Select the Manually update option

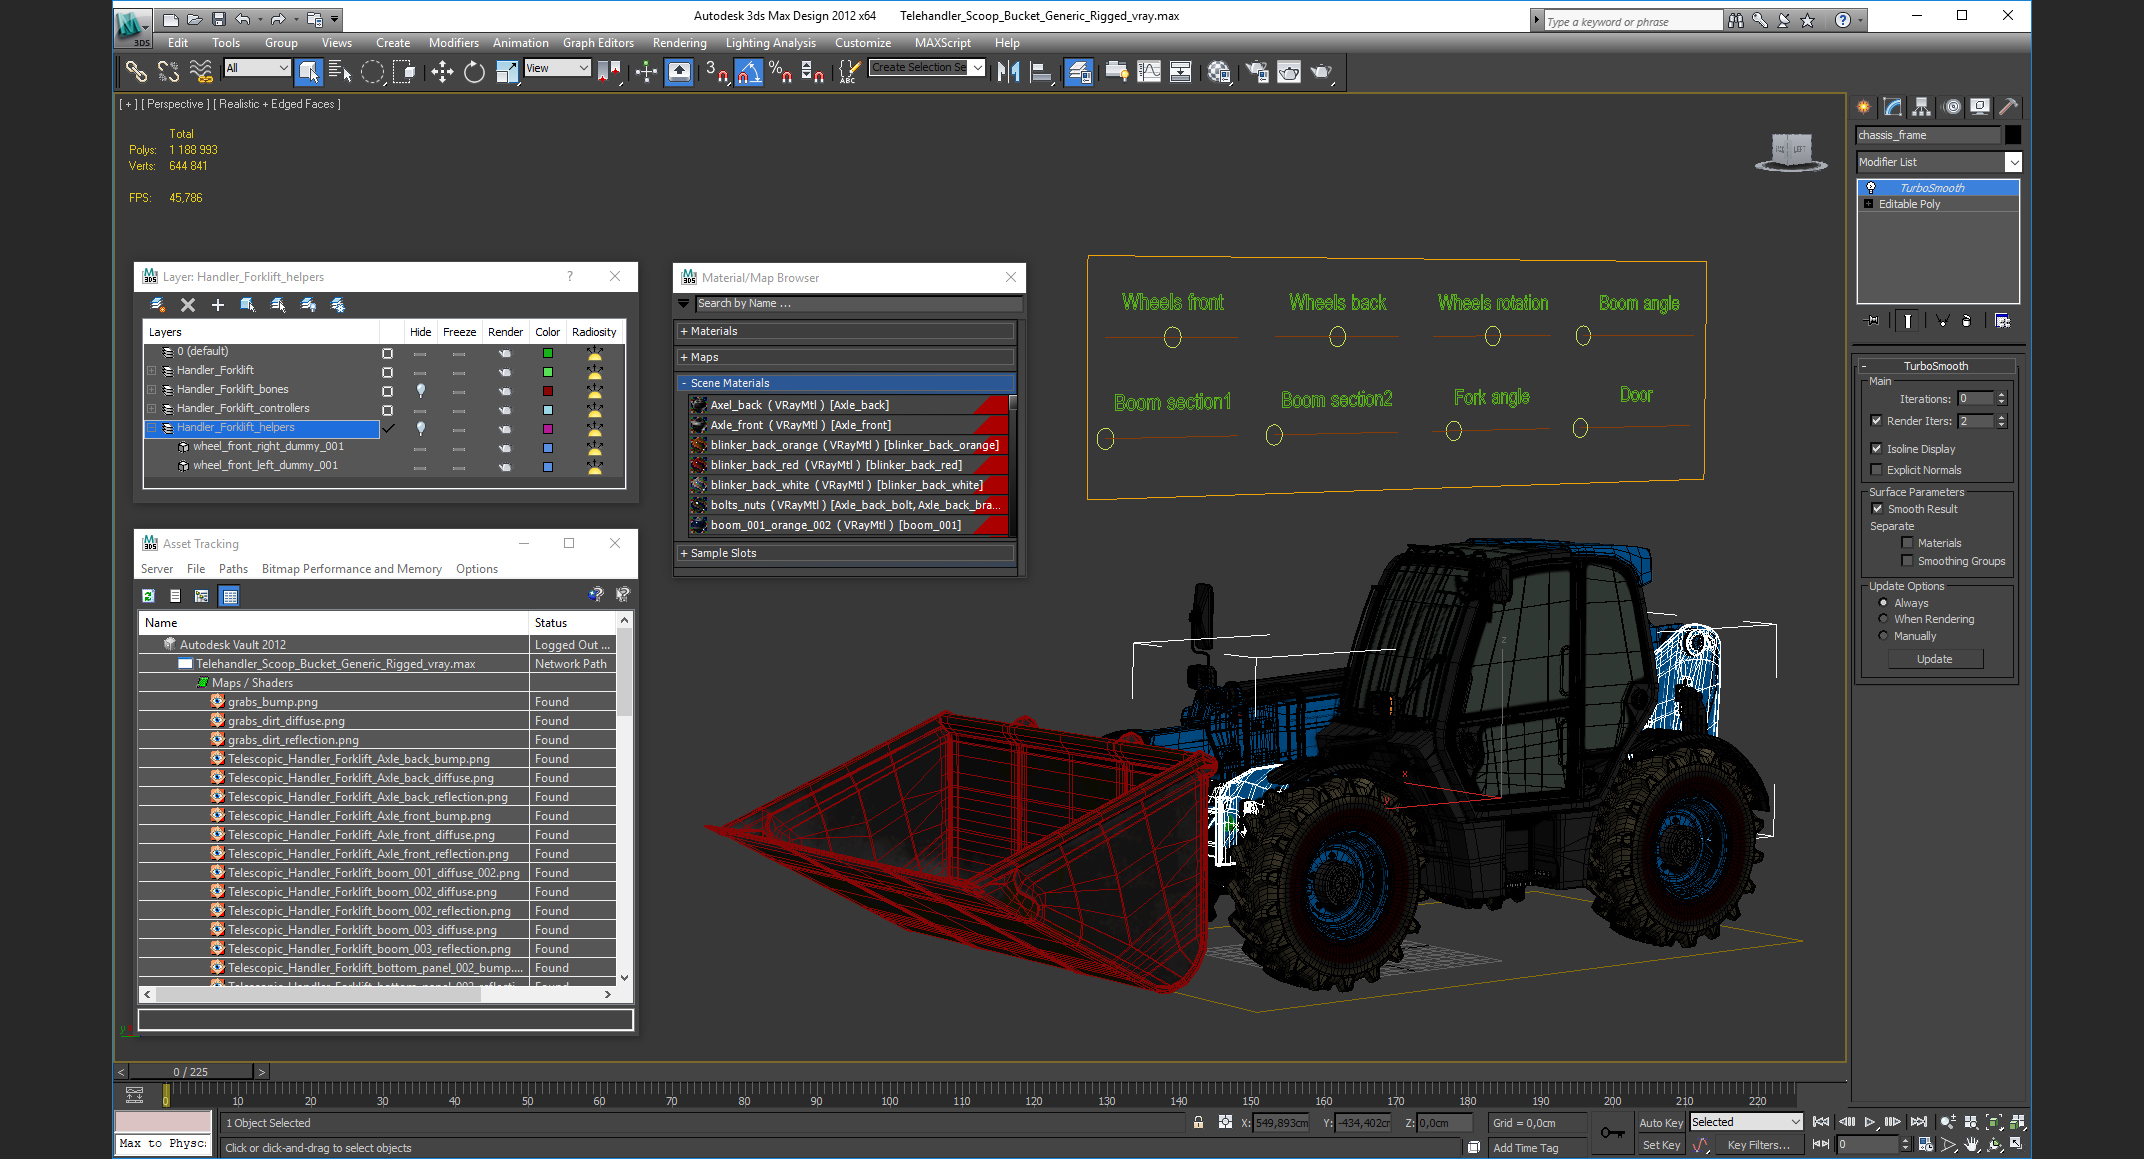coord(1883,636)
